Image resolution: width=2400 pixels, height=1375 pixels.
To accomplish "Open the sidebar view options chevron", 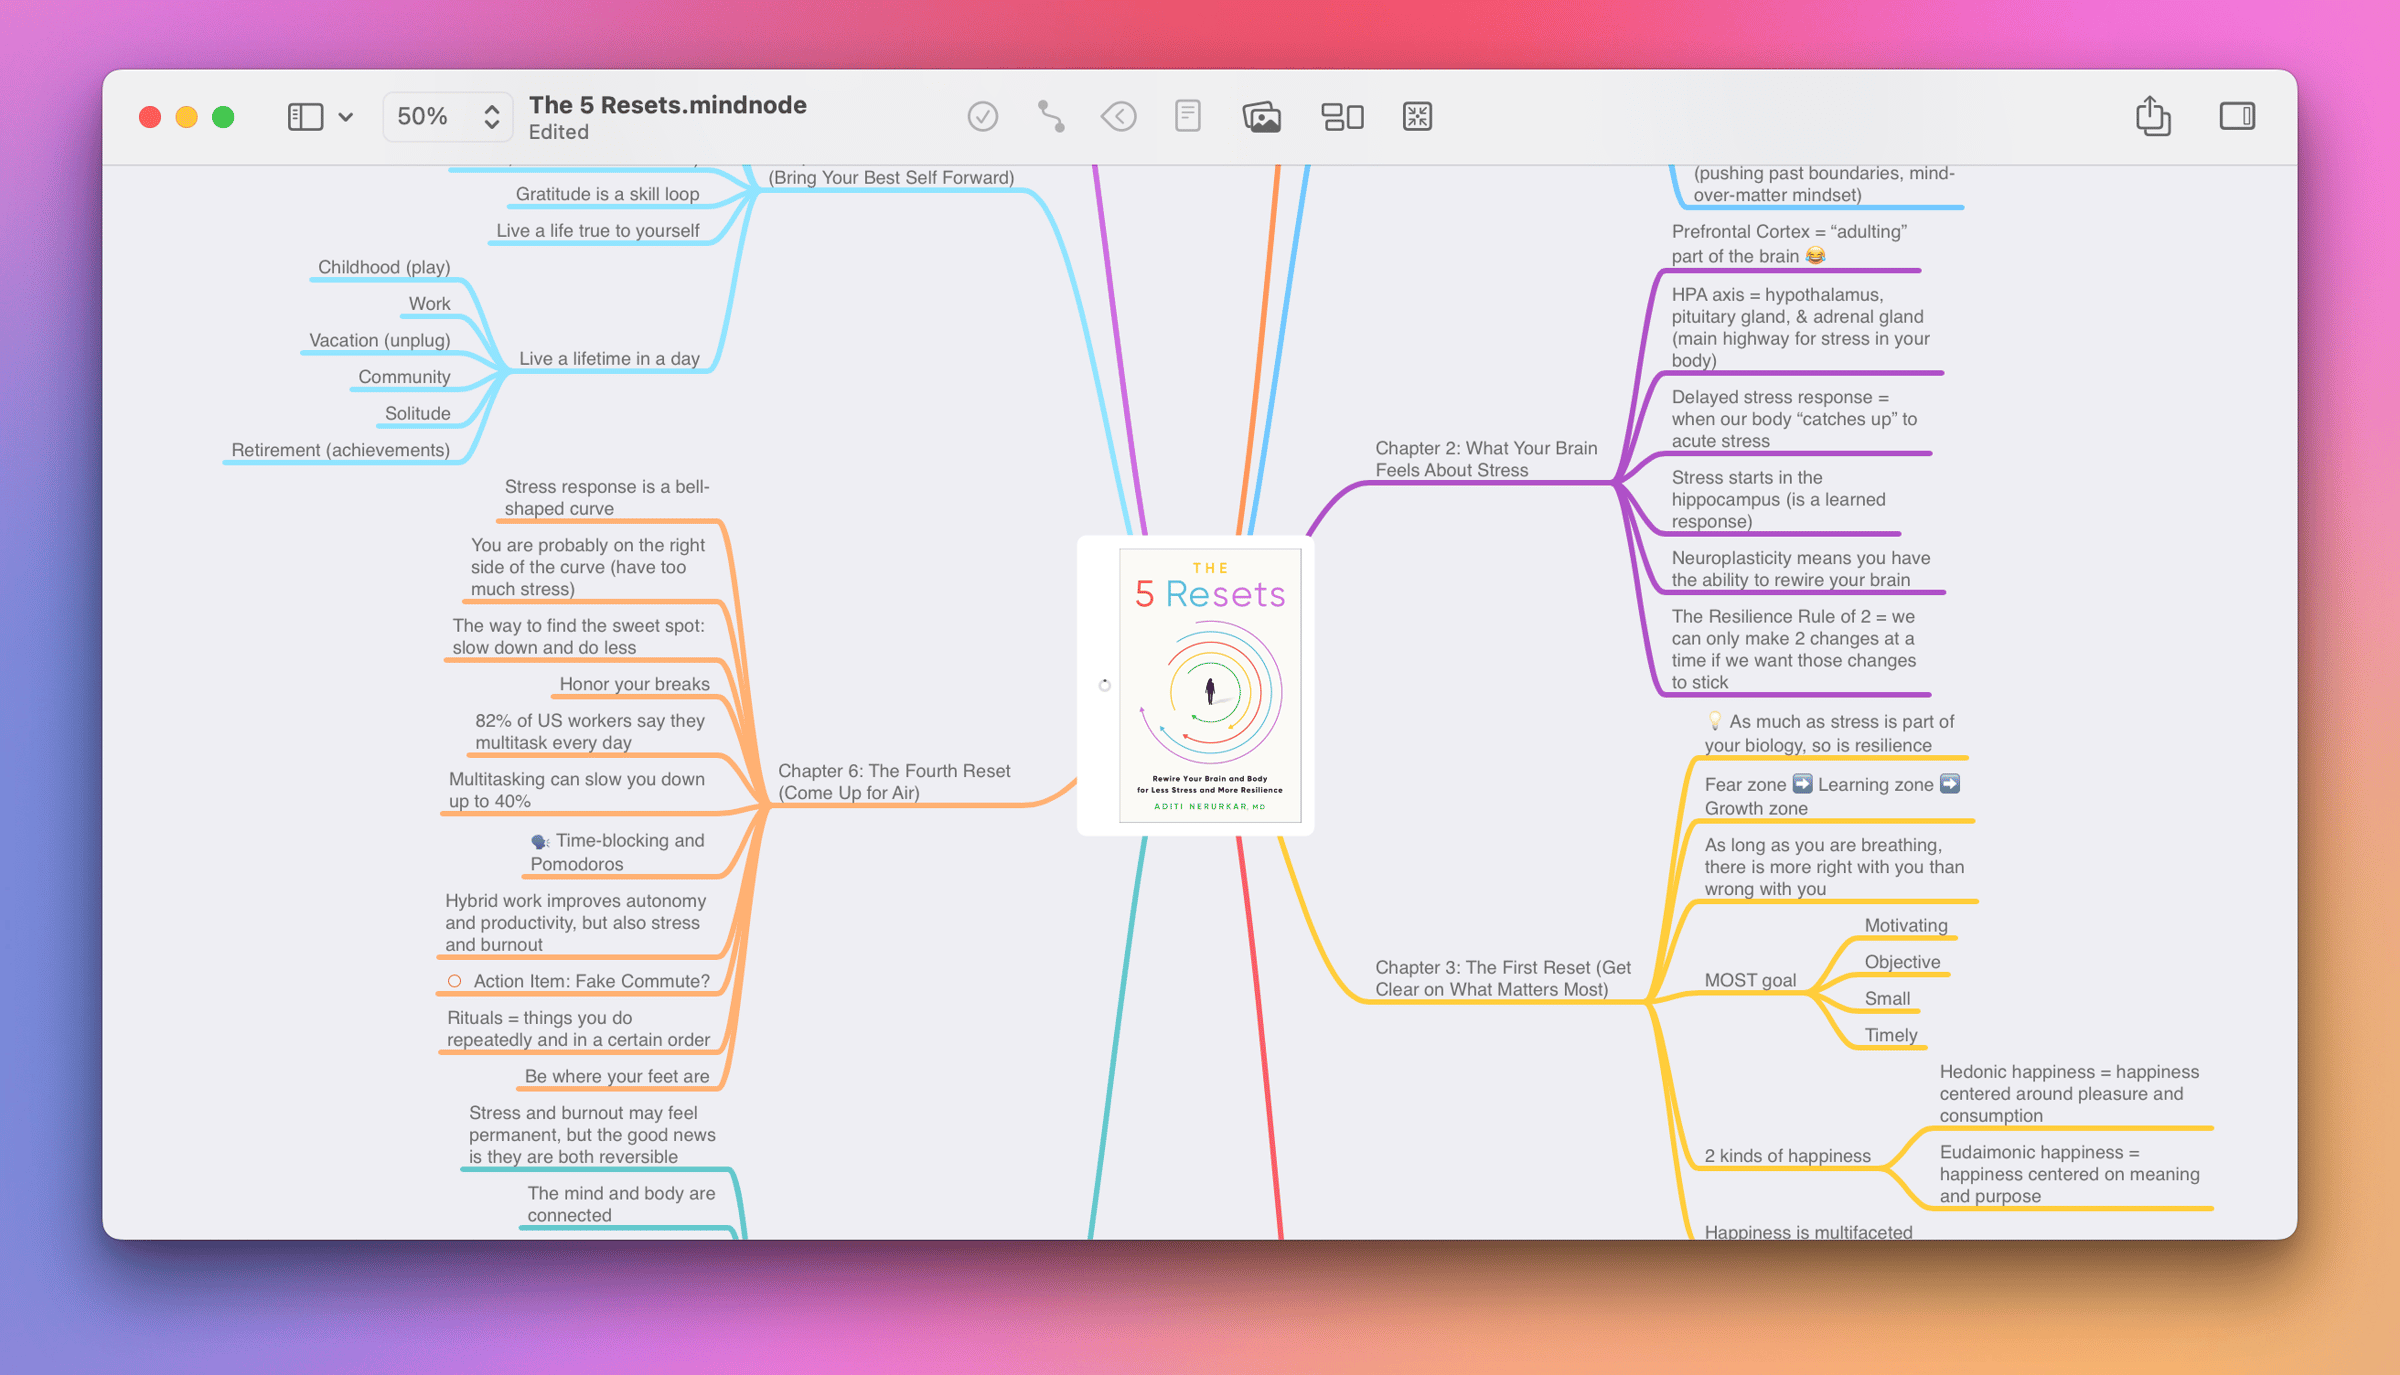I will coord(346,117).
